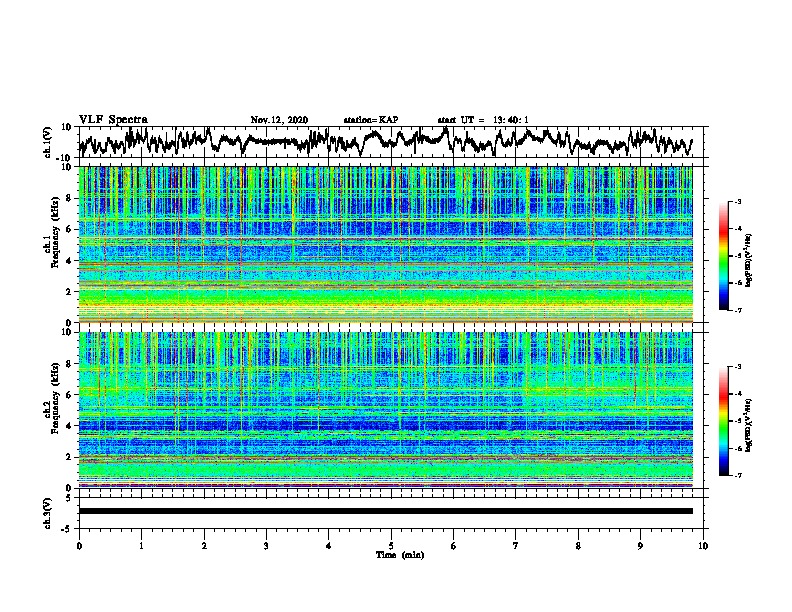Click the "8" kHz tick of ch.2 spectrogram
The image size is (792, 612).
tap(69, 364)
